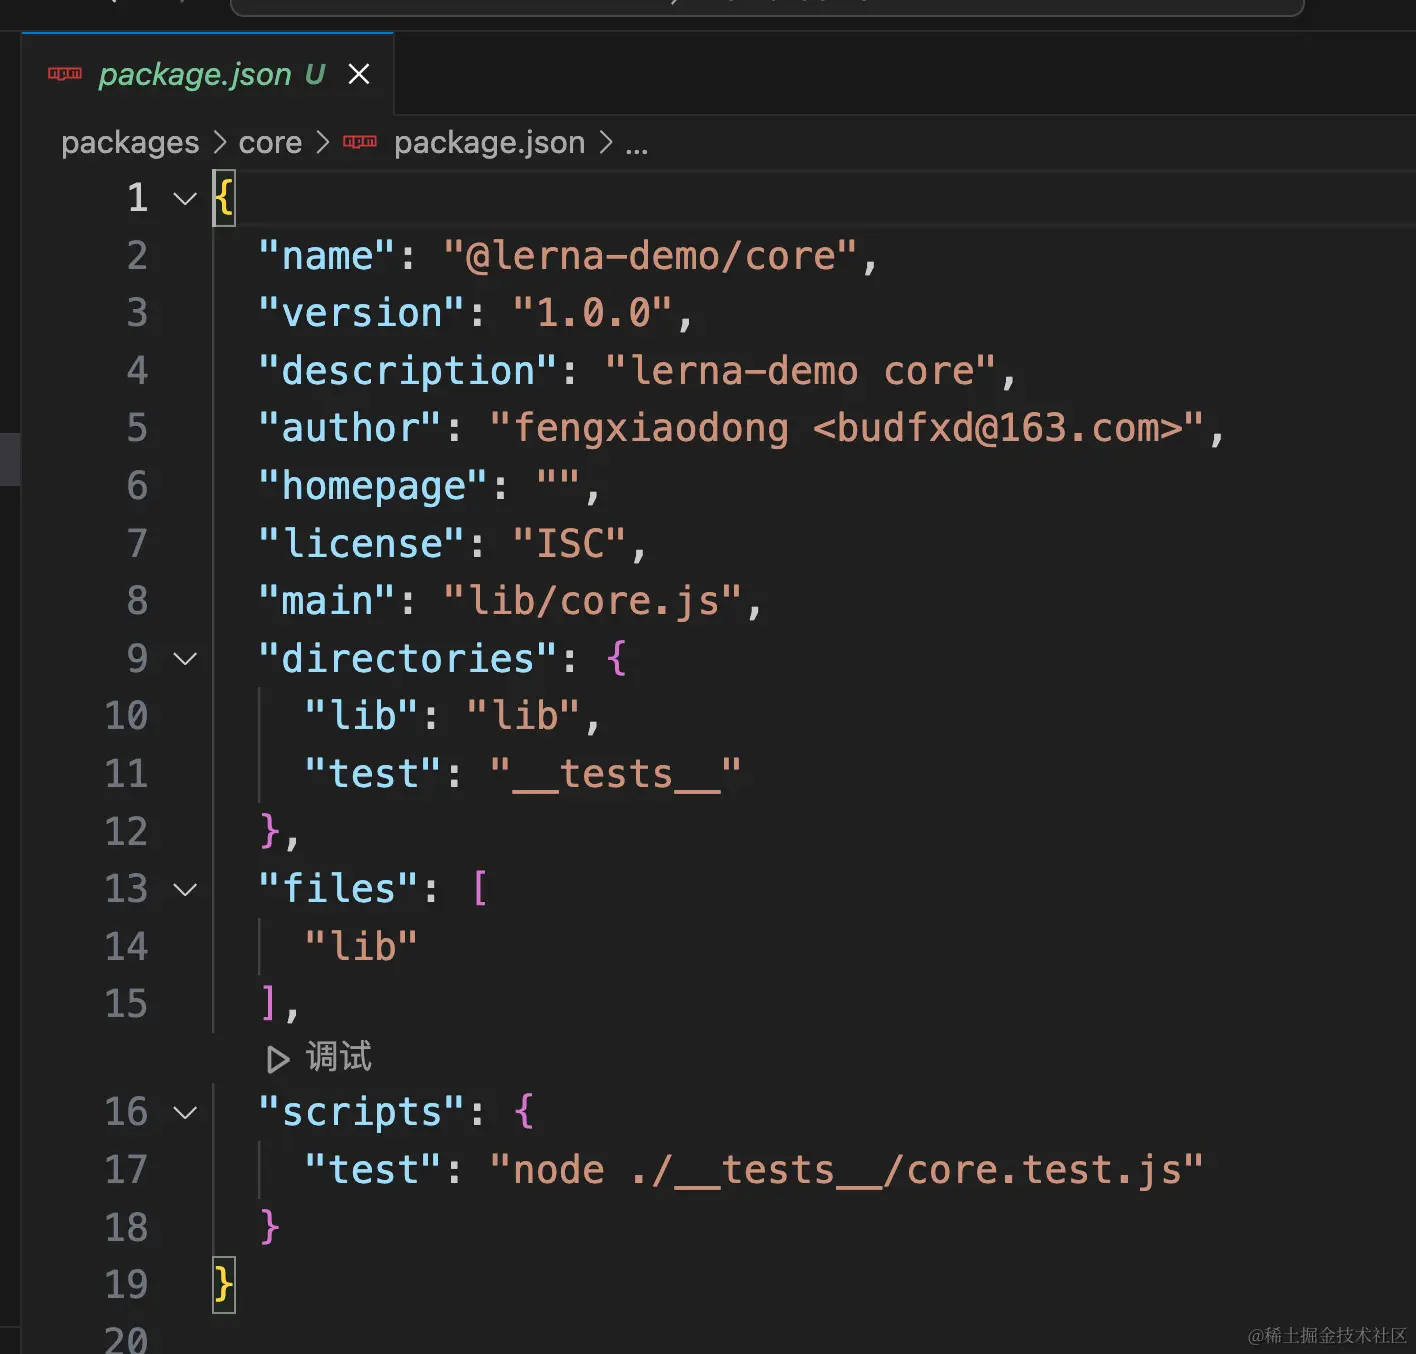Viewport: 1416px width, 1354px height.
Task: Click the 调试 debug code lens
Action: [x=338, y=1057]
